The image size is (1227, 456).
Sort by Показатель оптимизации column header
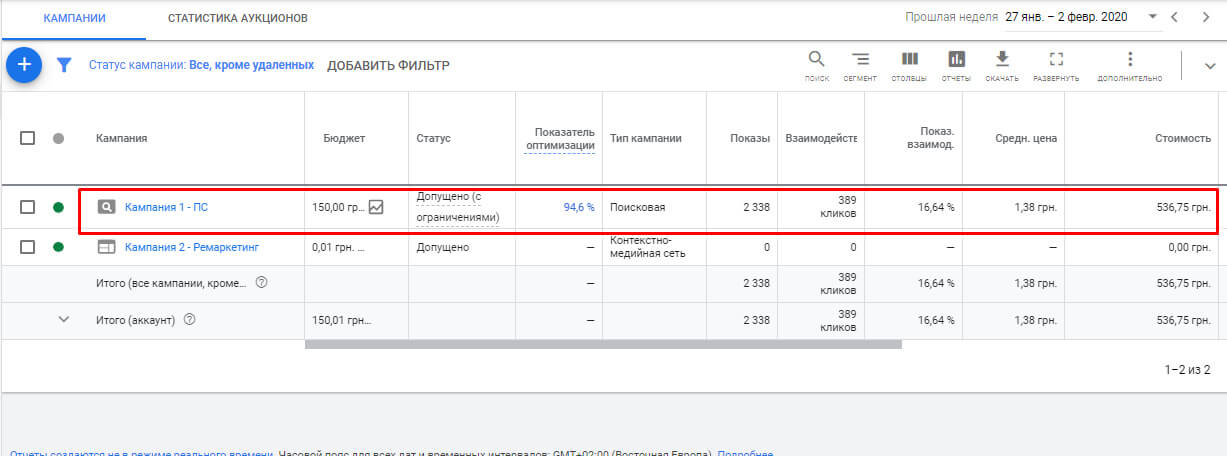[x=560, y=139]
